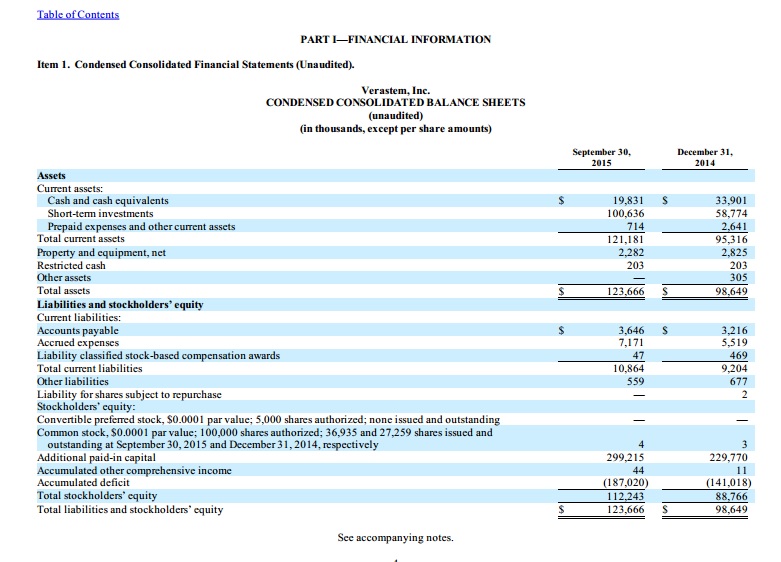Click property and equipment value 2,825
Screen dimensions: 781x562
734,253
